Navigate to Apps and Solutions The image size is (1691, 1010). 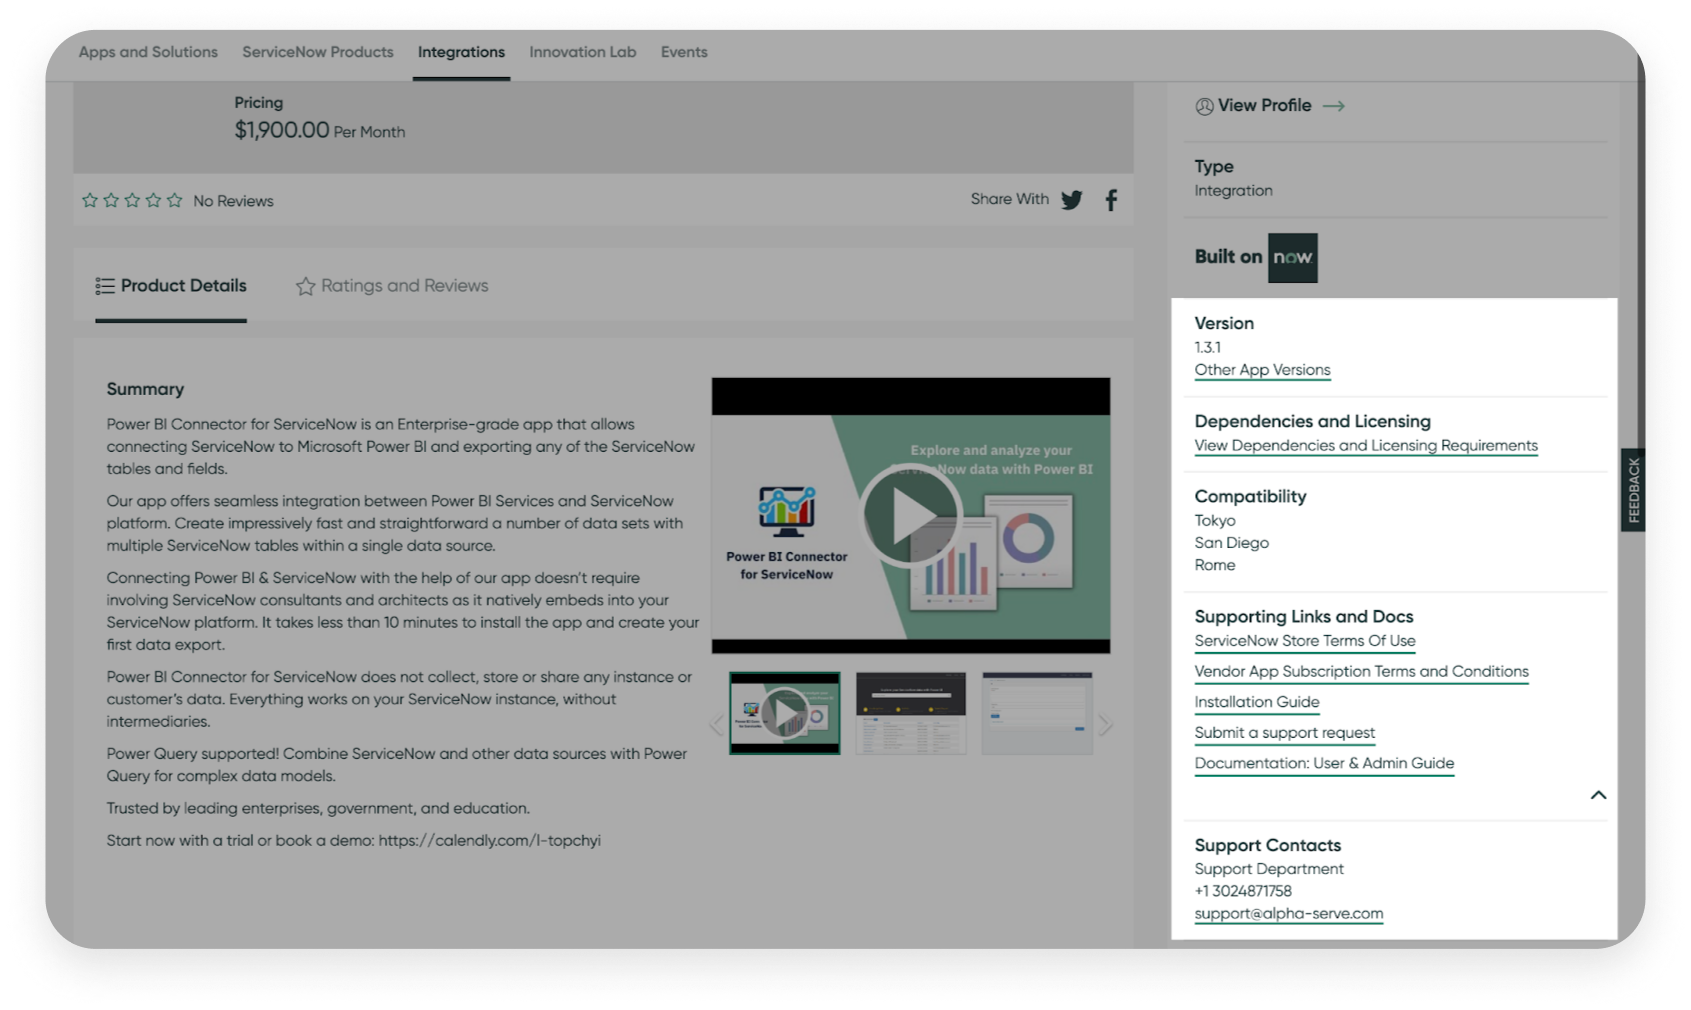[147, 52]
